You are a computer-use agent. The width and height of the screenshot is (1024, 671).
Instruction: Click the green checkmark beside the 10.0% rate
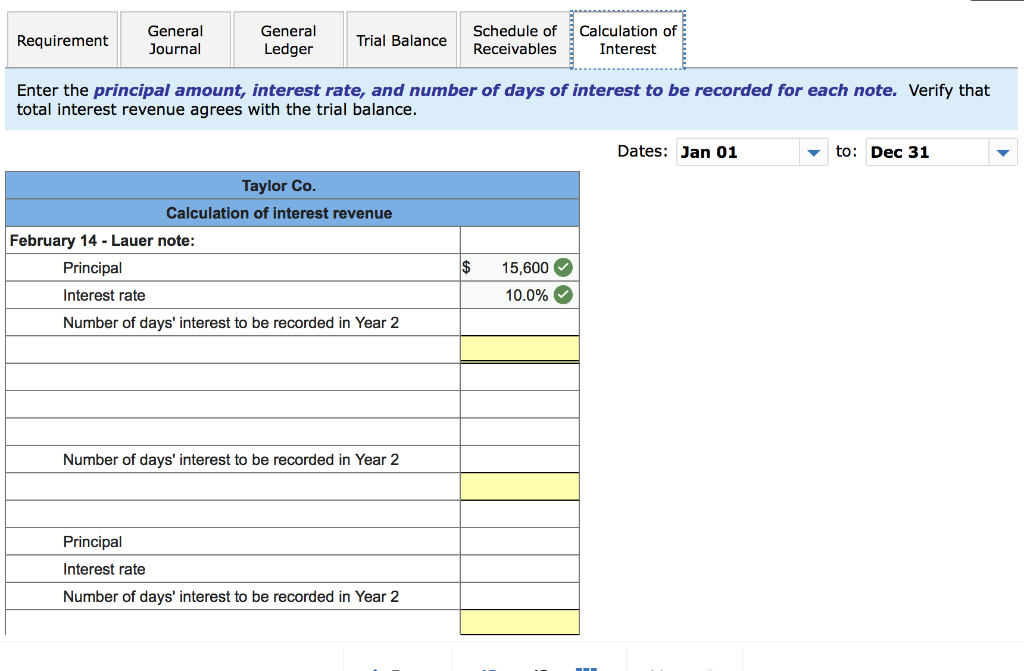tap(565, 295)
